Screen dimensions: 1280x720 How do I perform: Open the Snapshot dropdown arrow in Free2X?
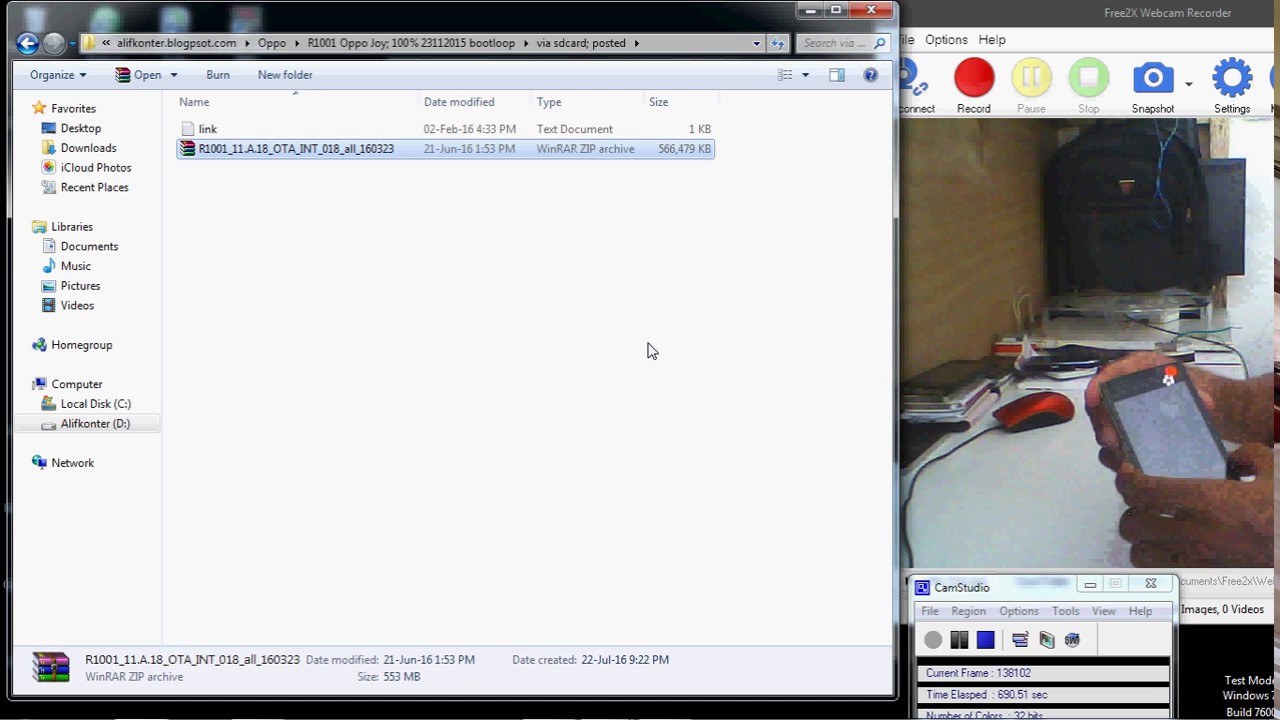1188,85
